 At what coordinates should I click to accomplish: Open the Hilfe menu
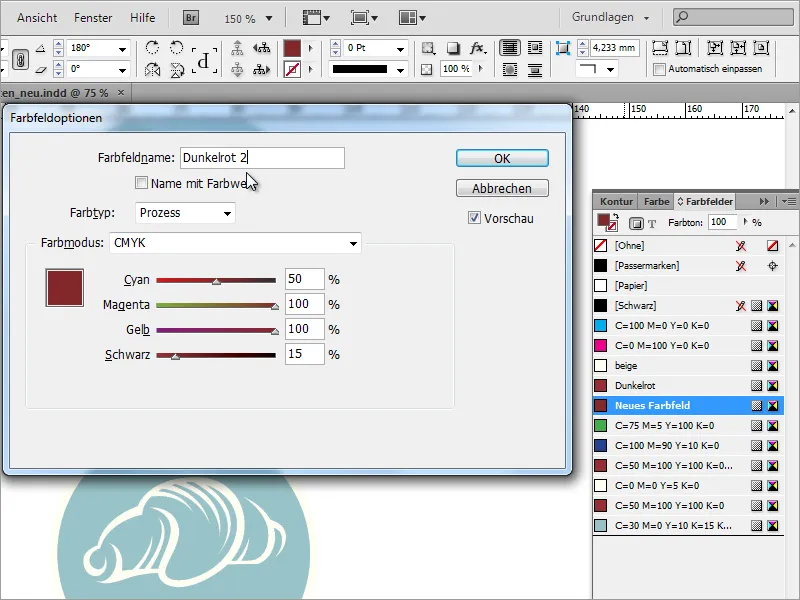[x=142, y=18]
